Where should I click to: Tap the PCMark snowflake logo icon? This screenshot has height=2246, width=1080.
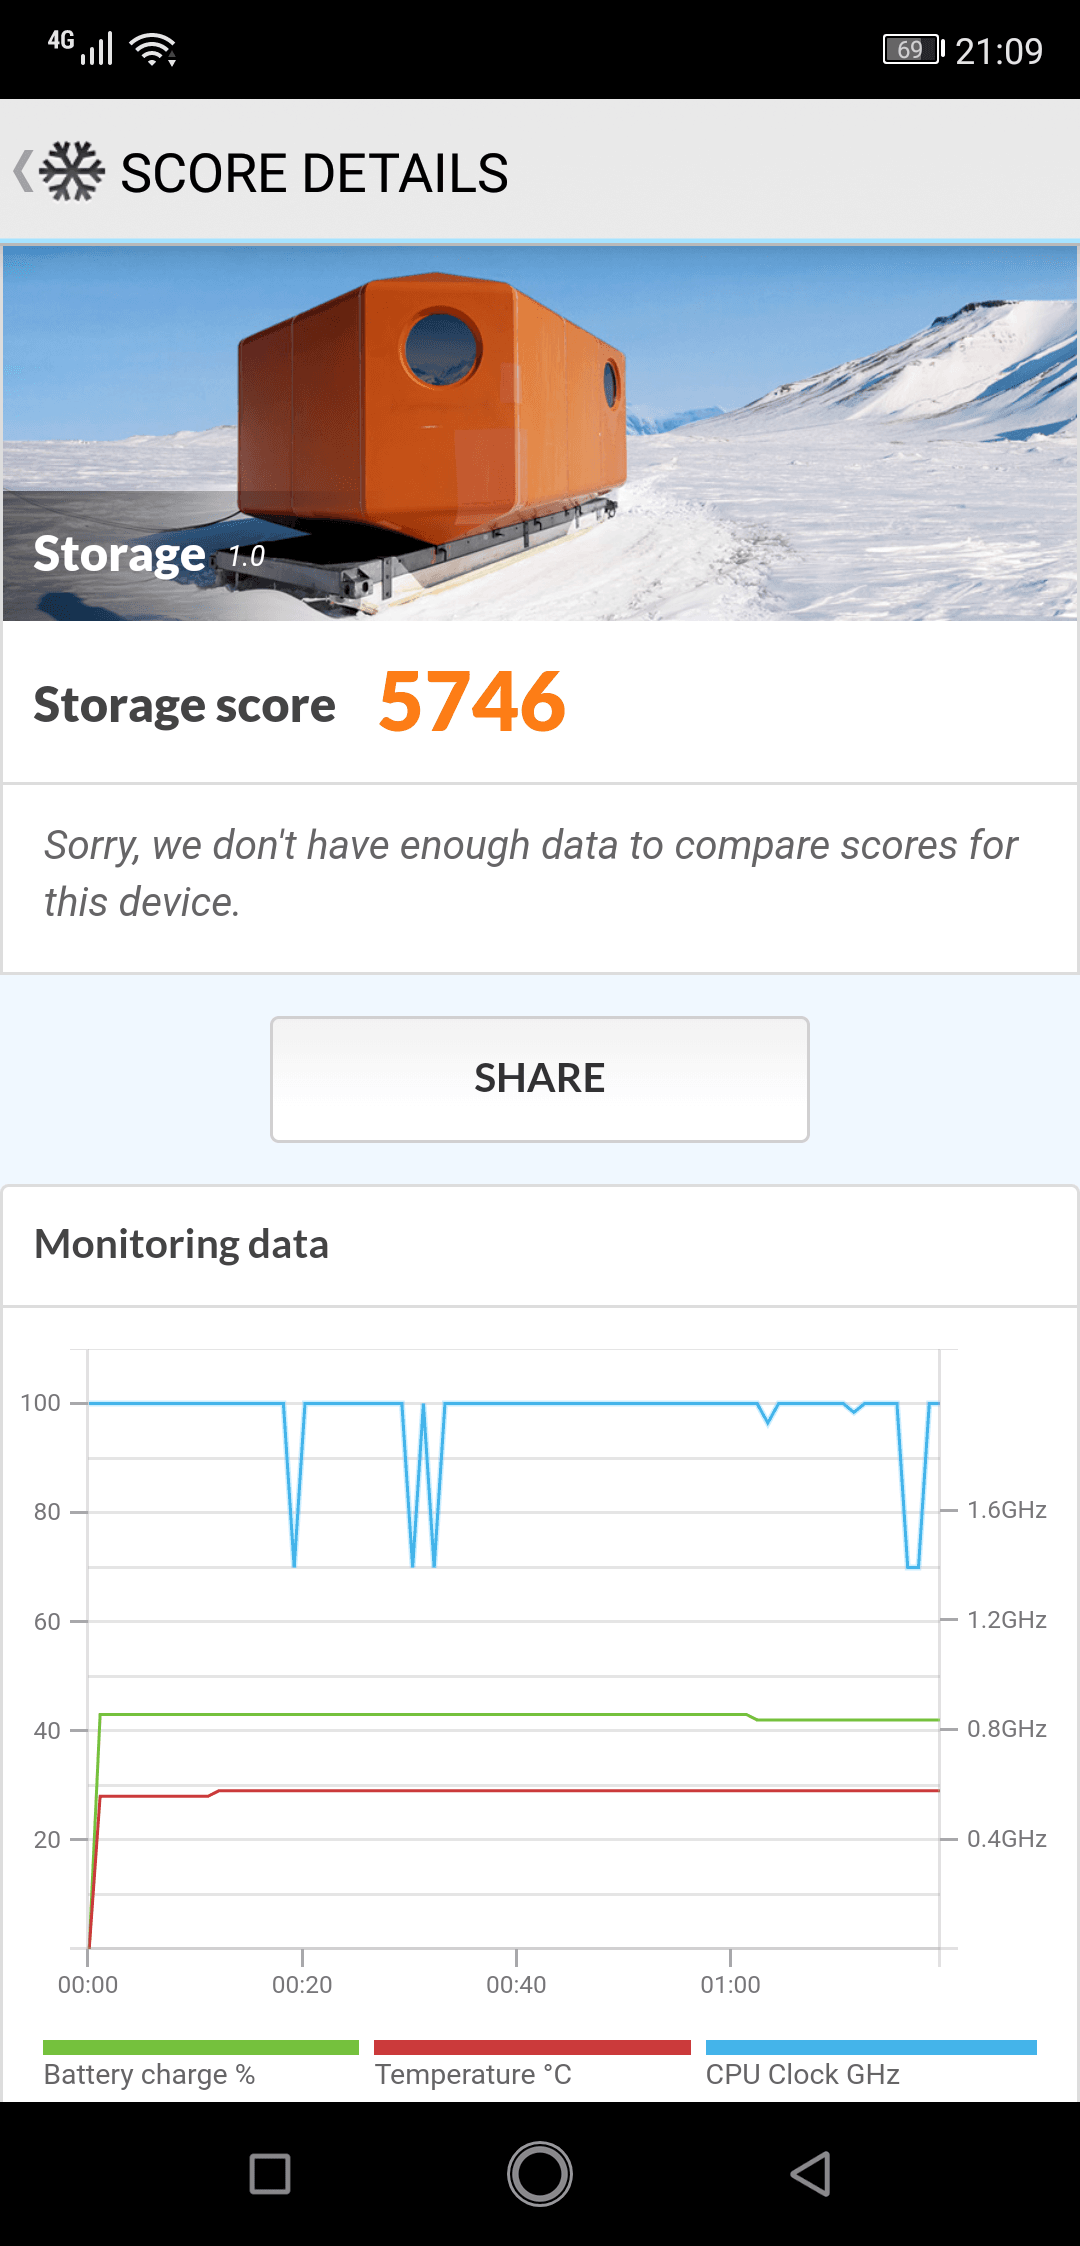(x=72, y=171)
